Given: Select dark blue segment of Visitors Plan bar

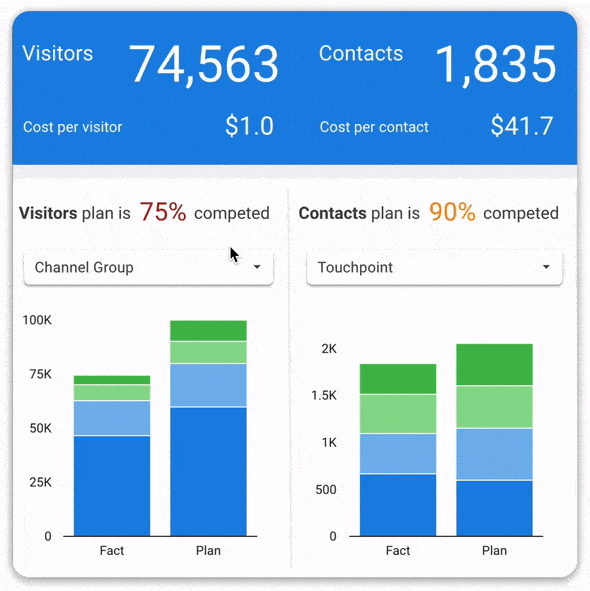Looking at the screenshot, I should (208, 472).
